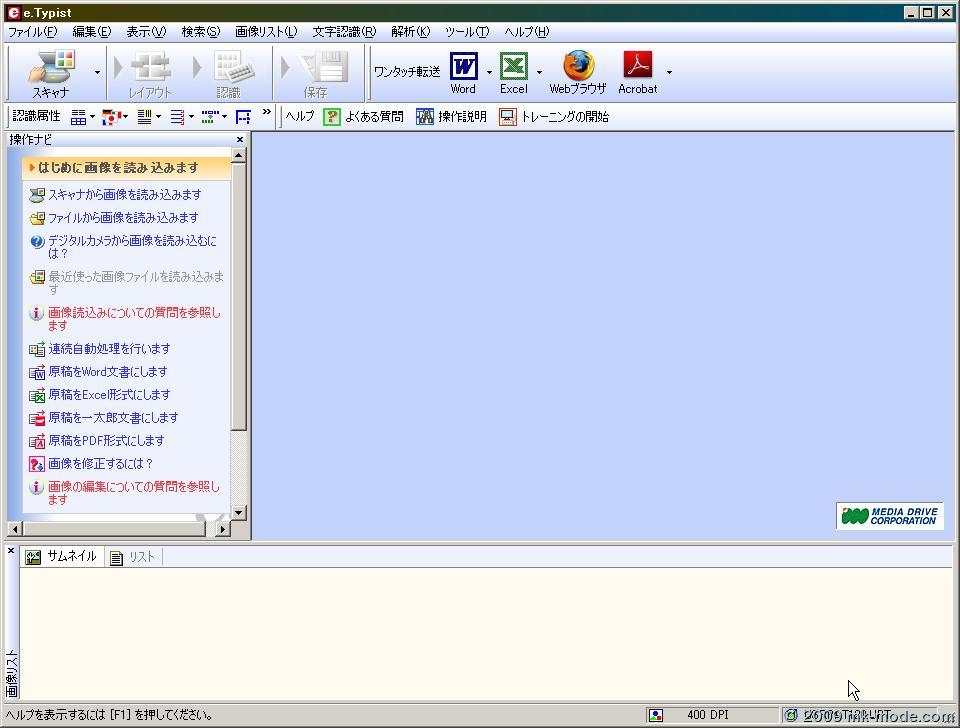Click the Acrobat PDF icon
Screen dimensions: 960x728
tap(637, 68)
